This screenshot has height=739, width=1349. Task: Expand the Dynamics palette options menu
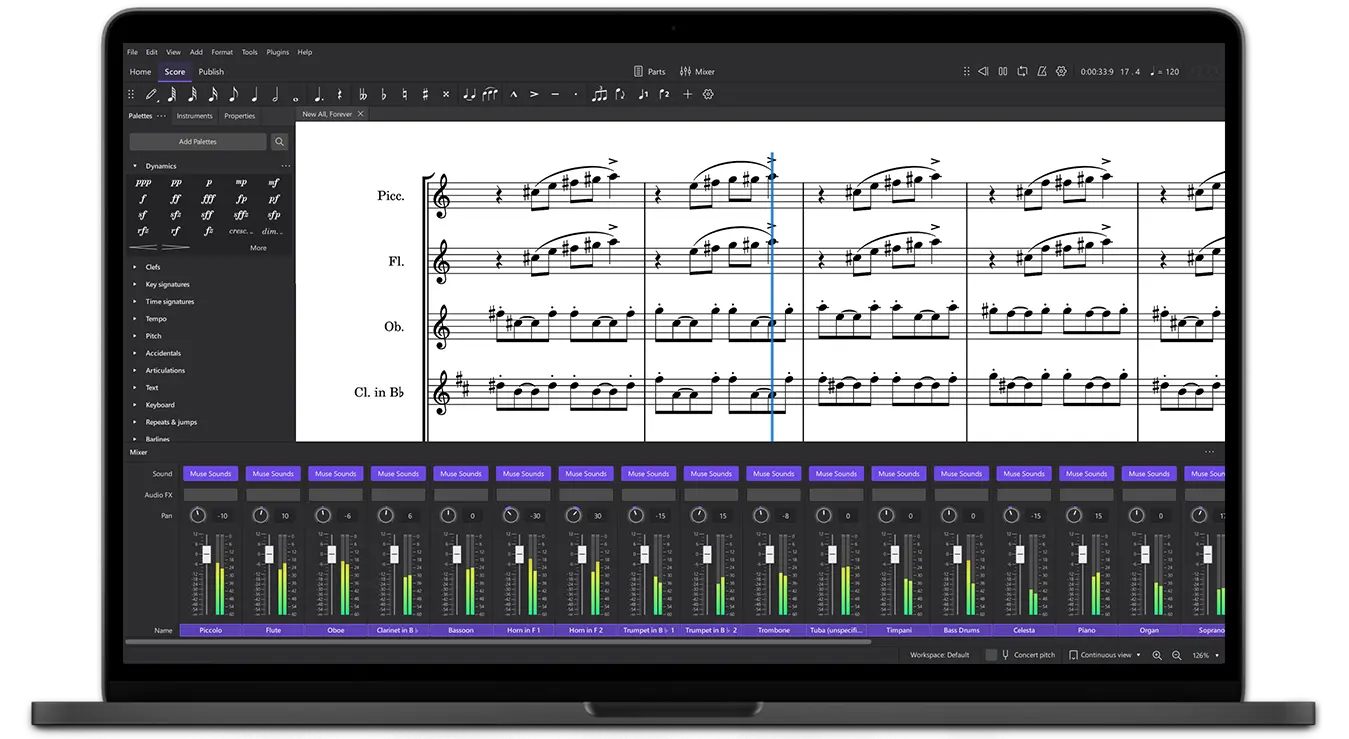285,165
